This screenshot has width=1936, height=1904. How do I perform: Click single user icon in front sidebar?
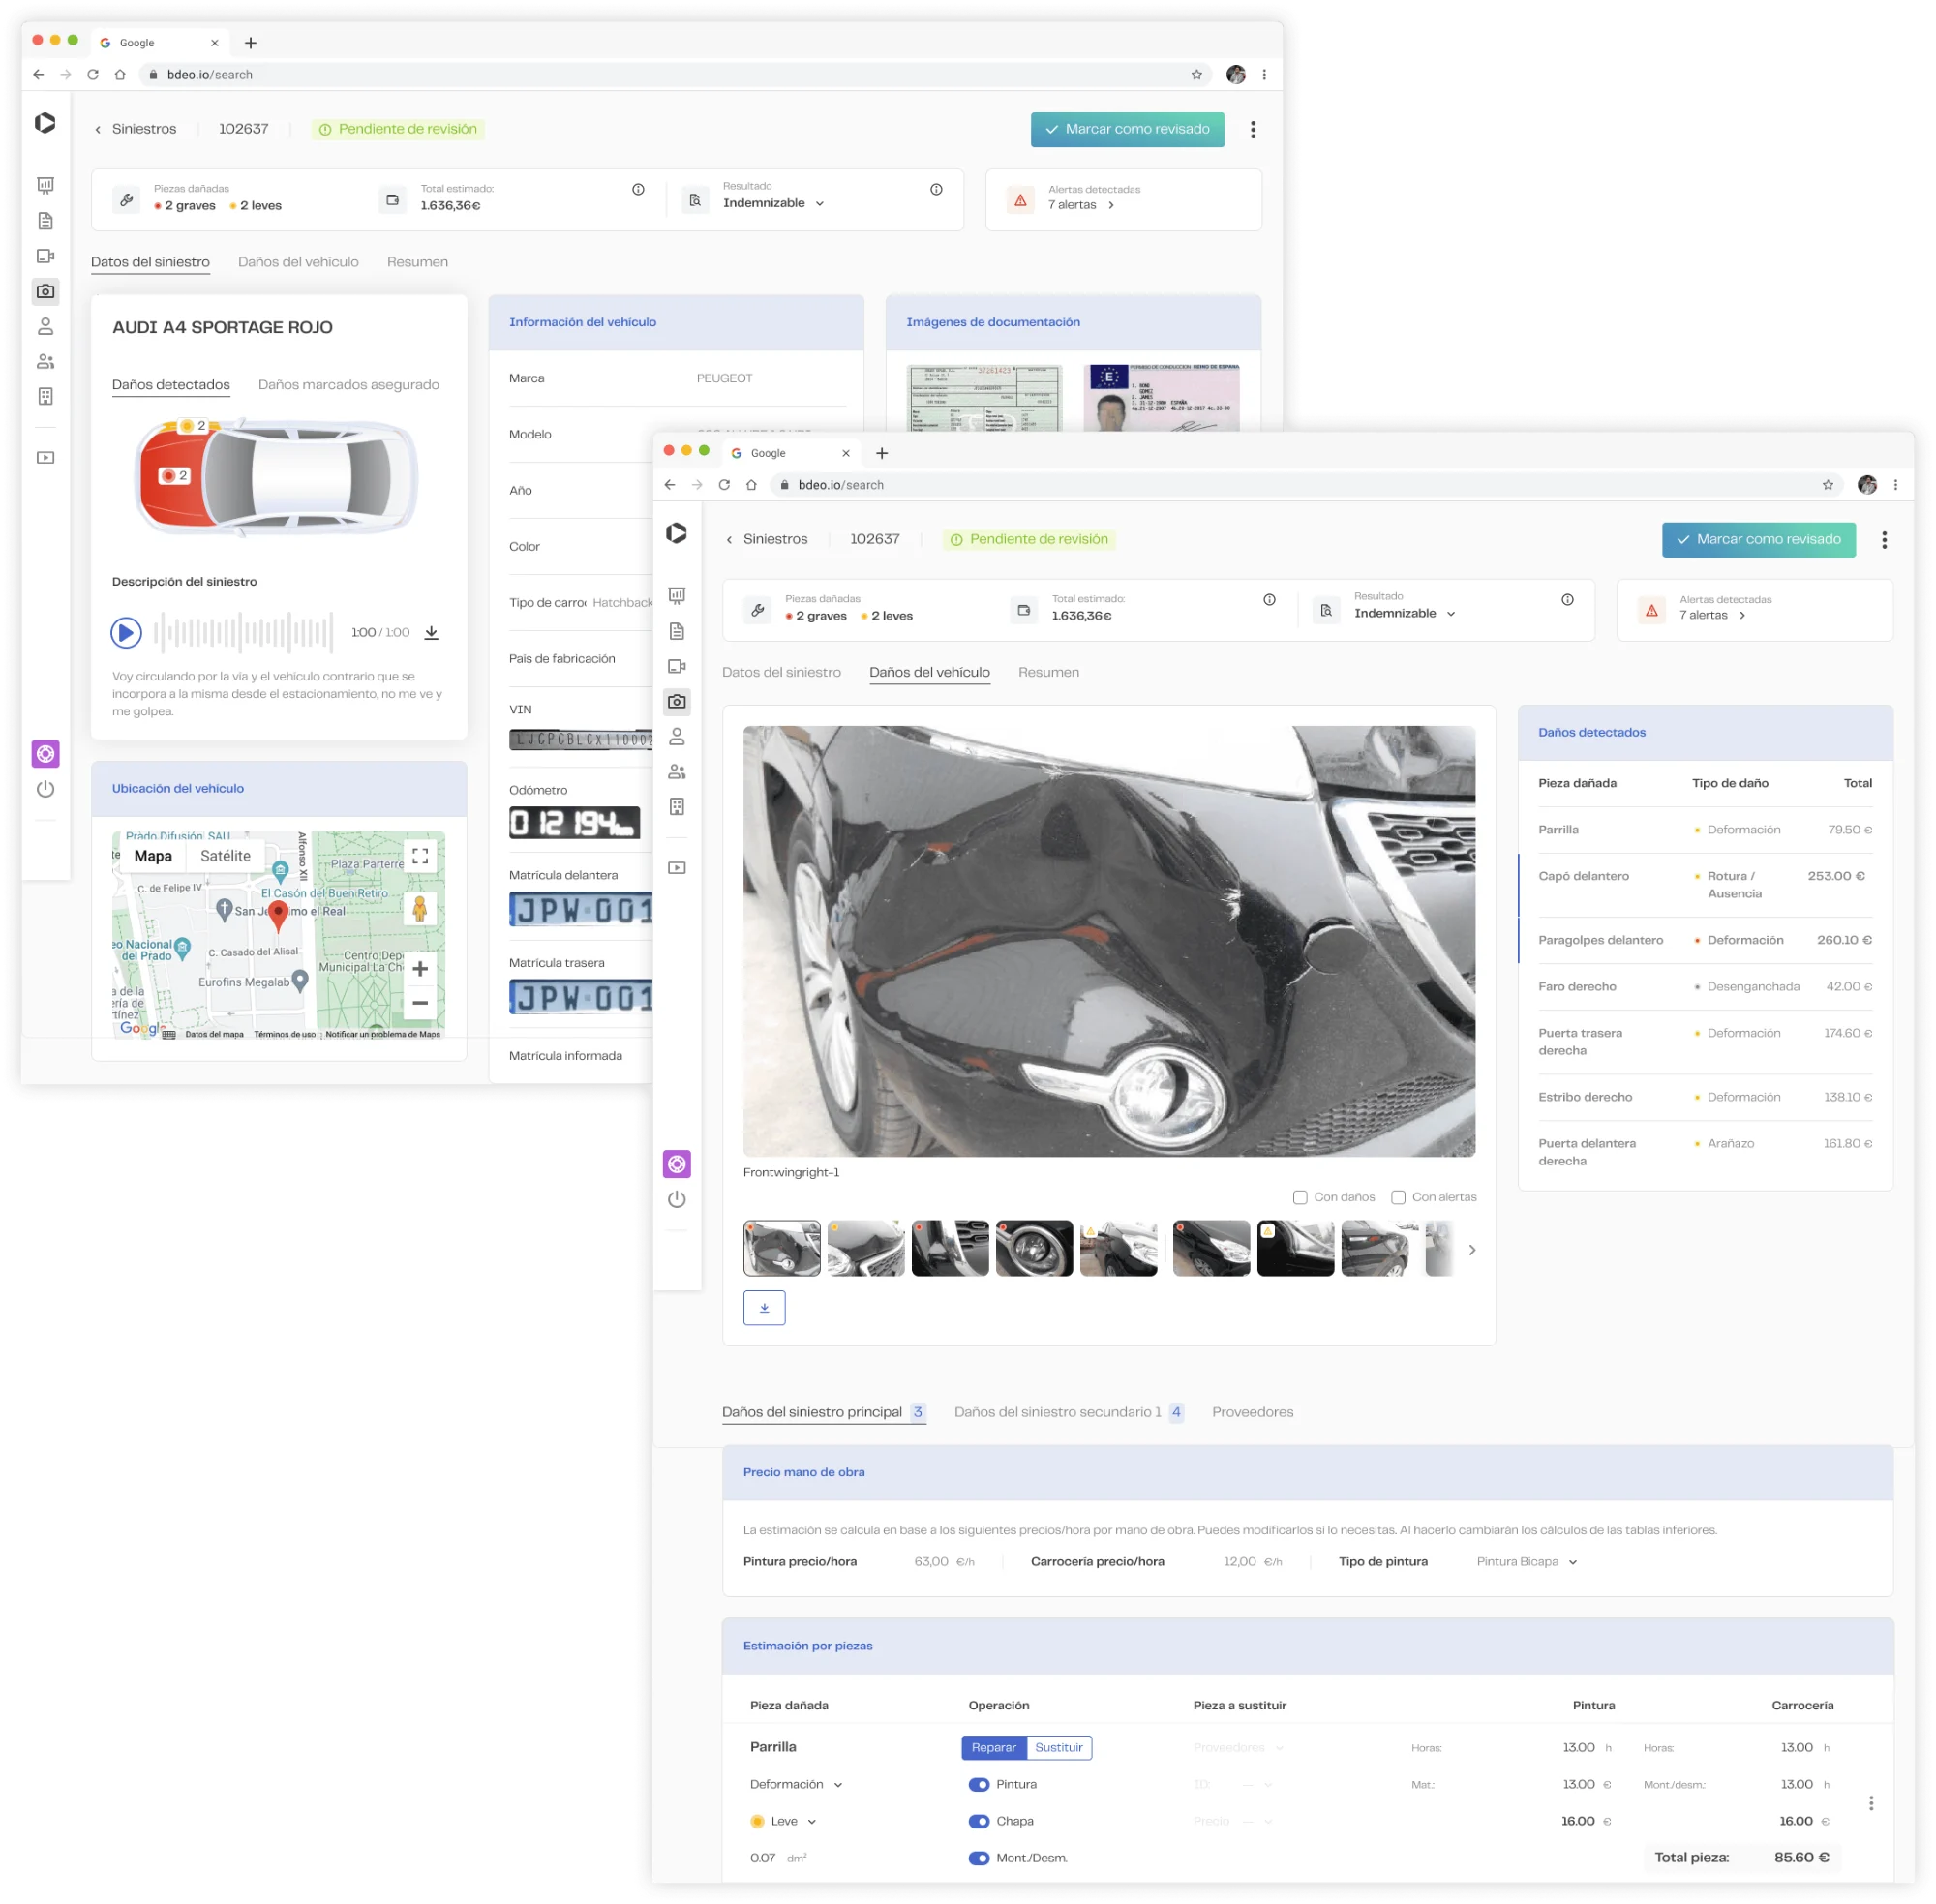tap(677, 737)
